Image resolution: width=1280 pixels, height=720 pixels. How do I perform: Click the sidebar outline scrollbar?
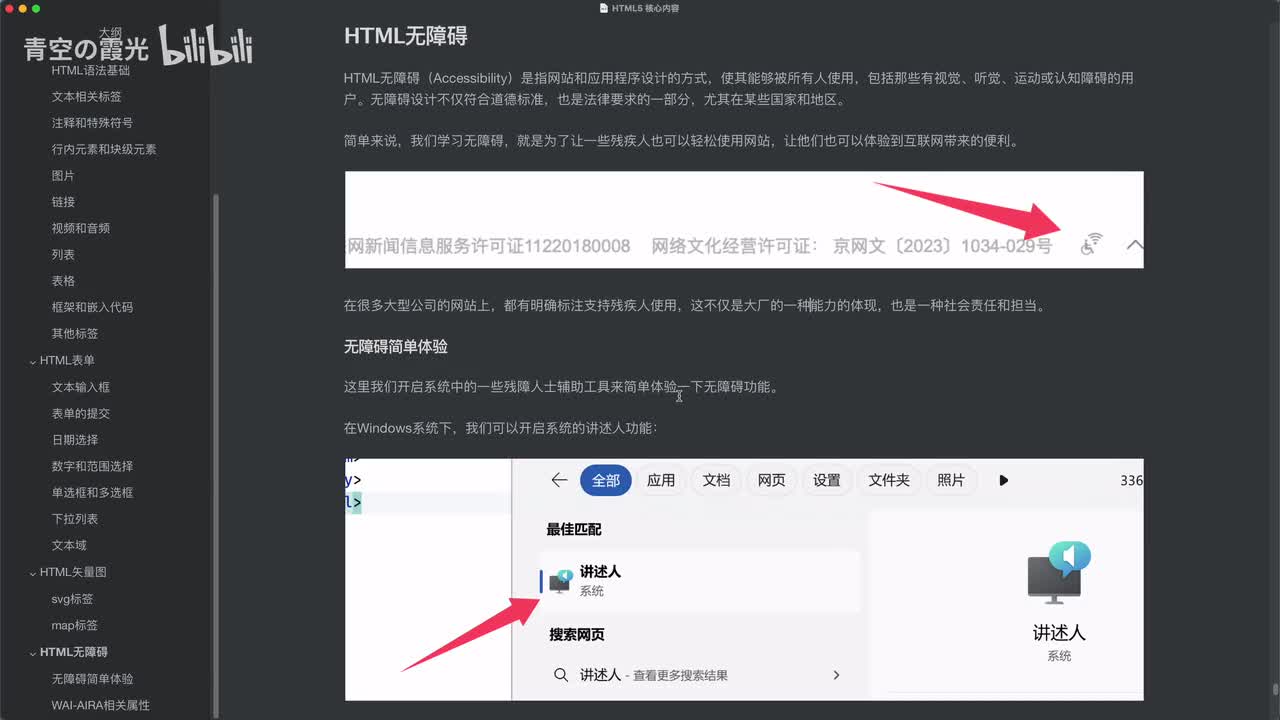pos(217,455)
